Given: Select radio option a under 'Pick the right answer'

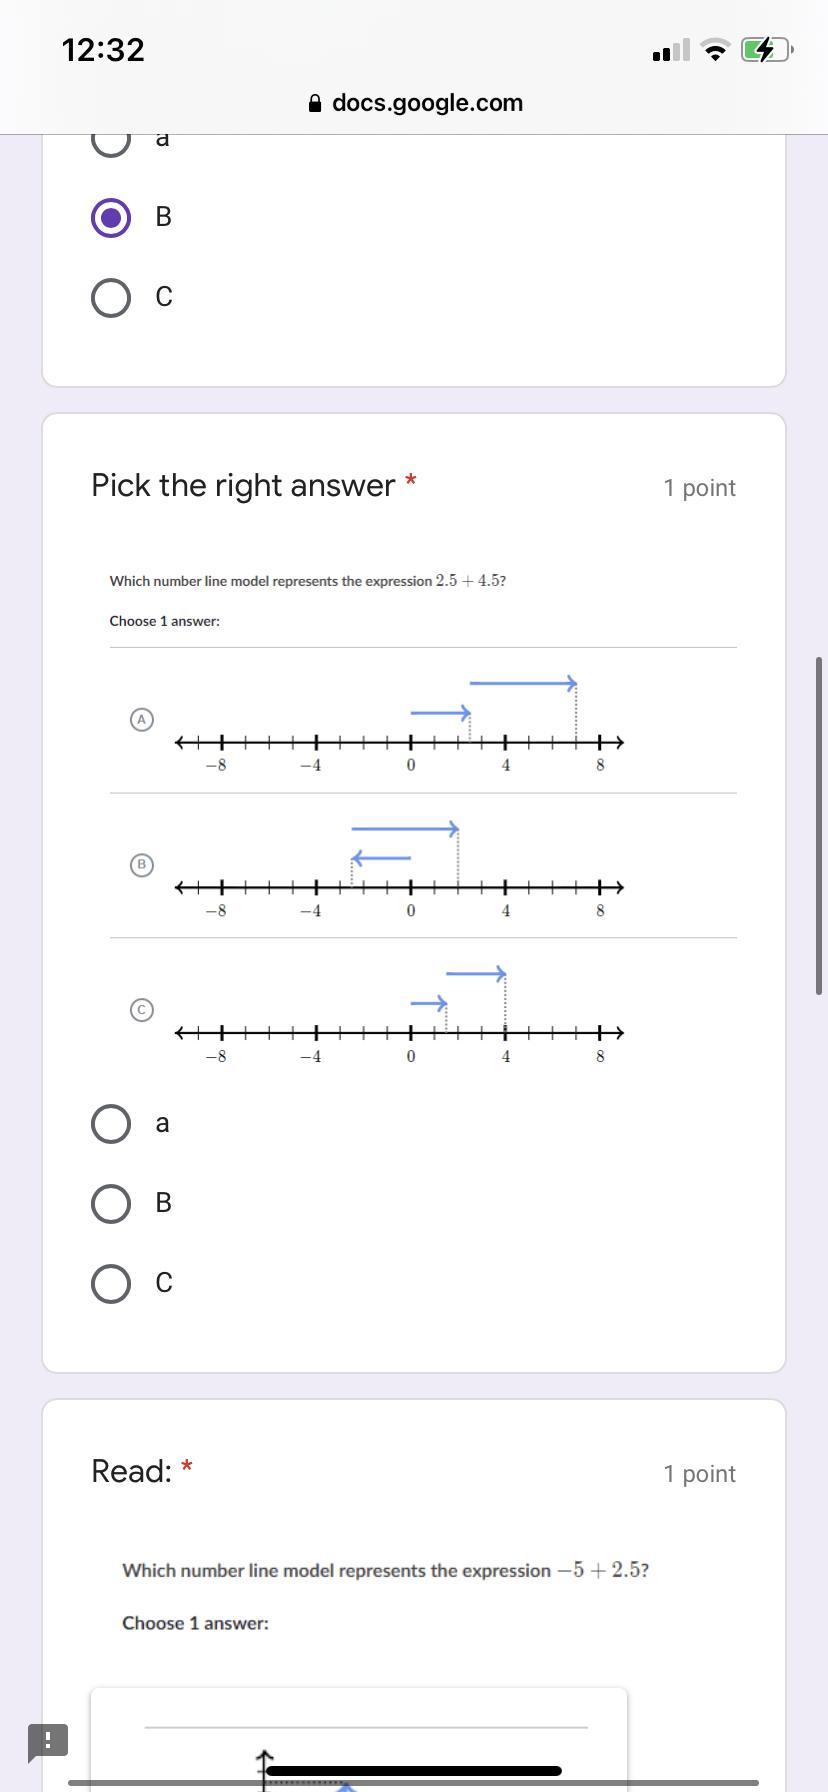Looking at the screenshot, I should point(111,1123).
